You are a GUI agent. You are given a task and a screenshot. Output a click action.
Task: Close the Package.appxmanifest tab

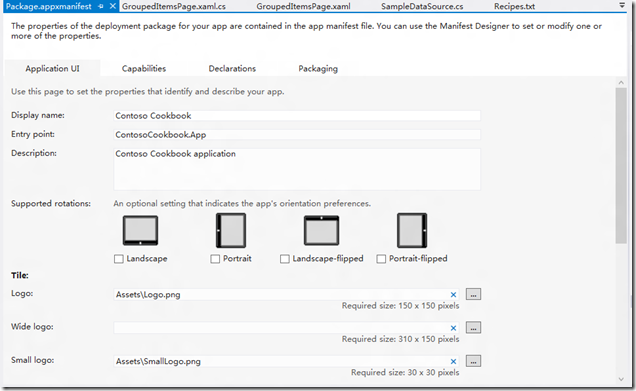pos(113,6)
